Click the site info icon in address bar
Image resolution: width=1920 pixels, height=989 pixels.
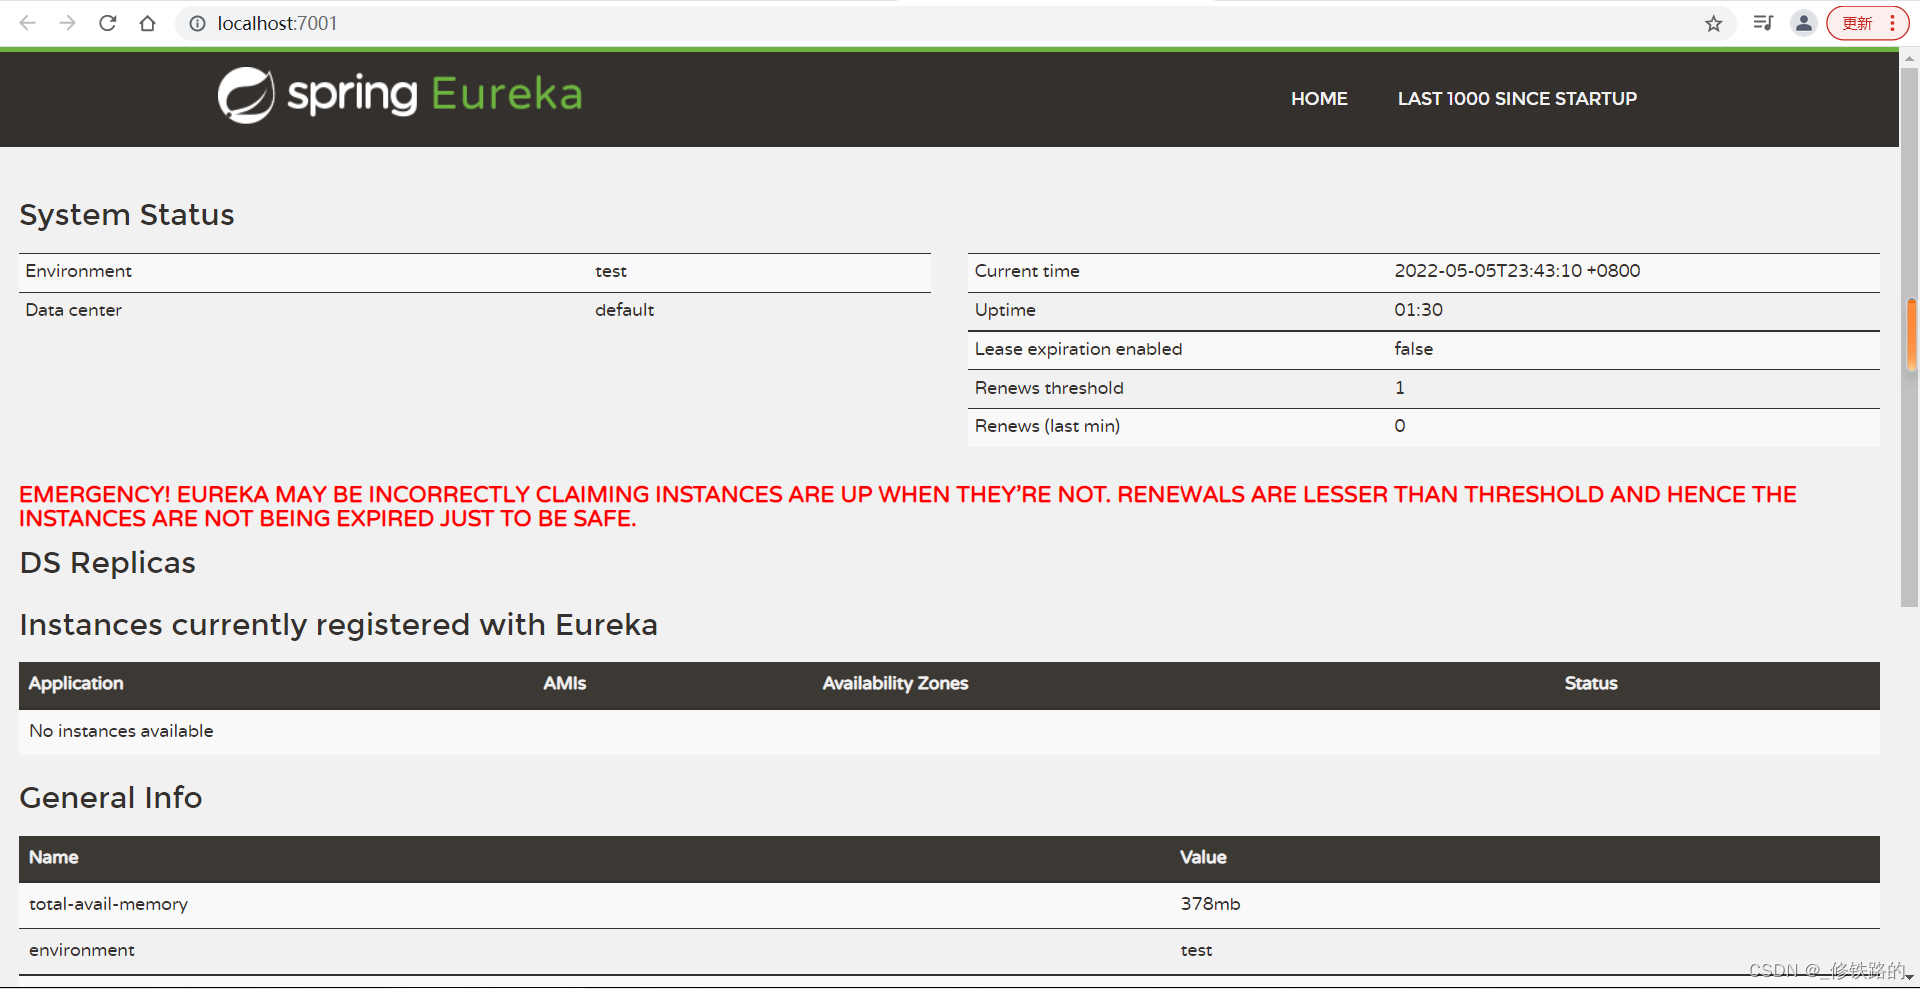coord(197,23)
